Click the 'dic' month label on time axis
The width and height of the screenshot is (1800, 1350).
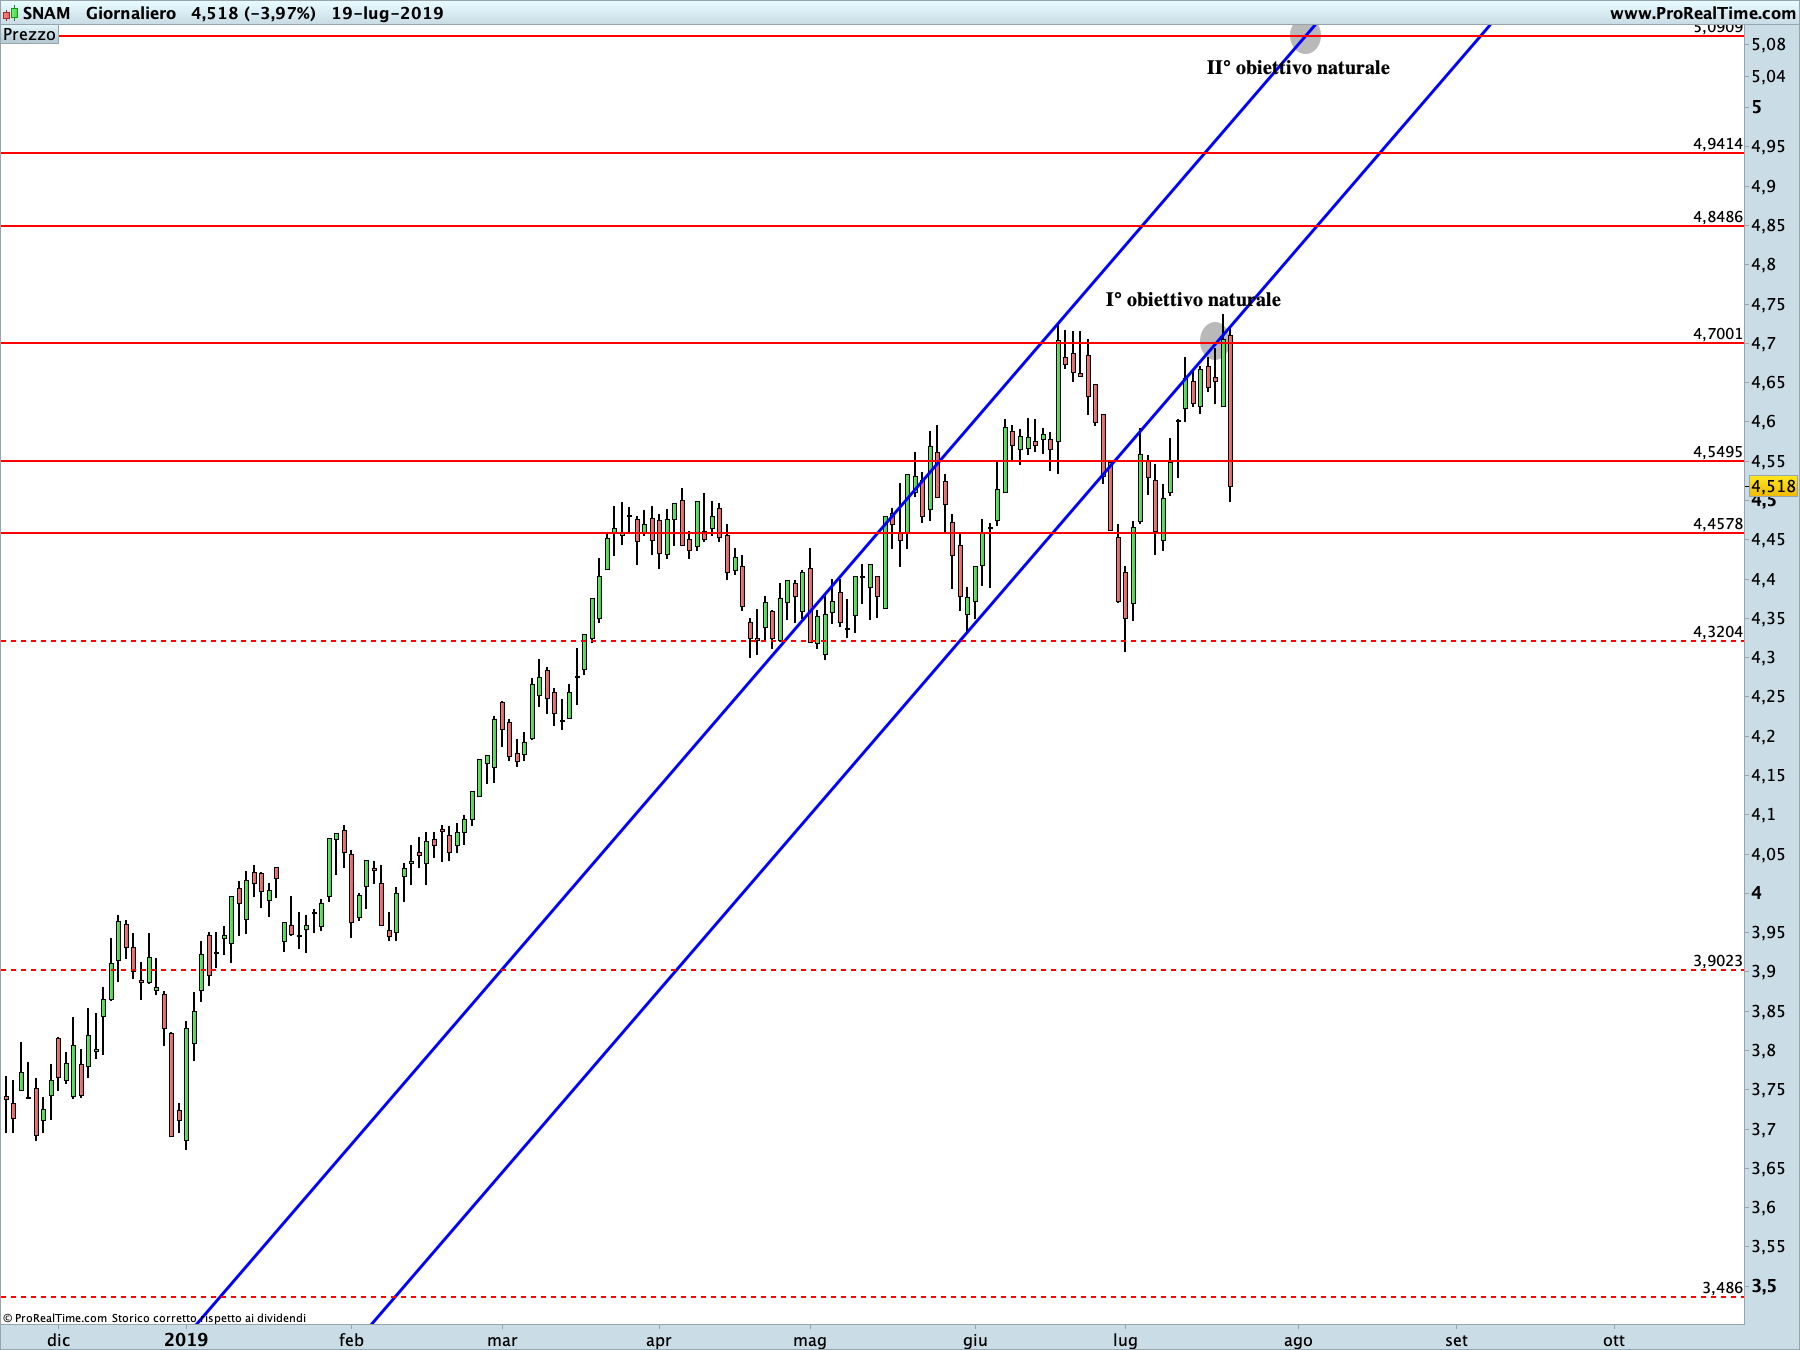[x=59, y=1339]
